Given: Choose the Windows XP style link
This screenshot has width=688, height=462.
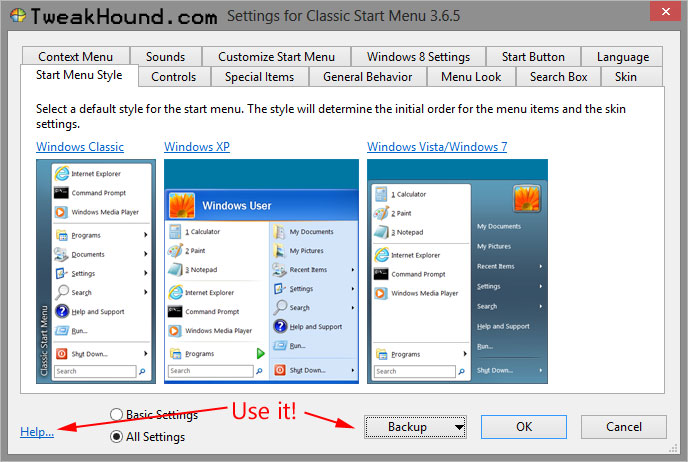Looking at the screenshot, I should pyautogui.click(x=197, y=147).
